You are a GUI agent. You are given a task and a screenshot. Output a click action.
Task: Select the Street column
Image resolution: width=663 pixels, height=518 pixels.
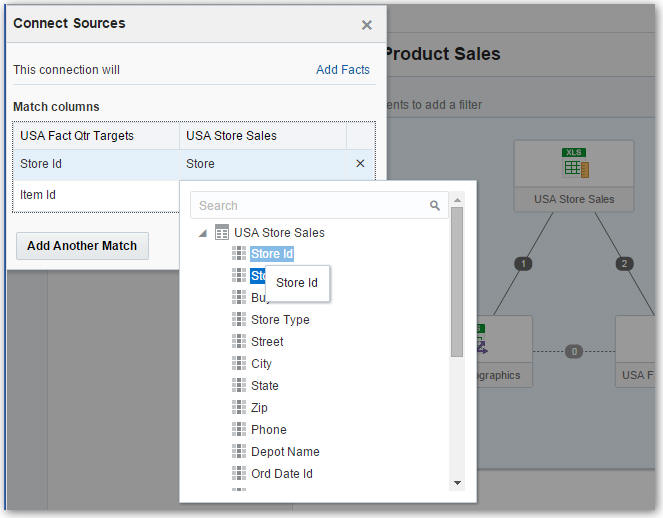coord(267,342)
